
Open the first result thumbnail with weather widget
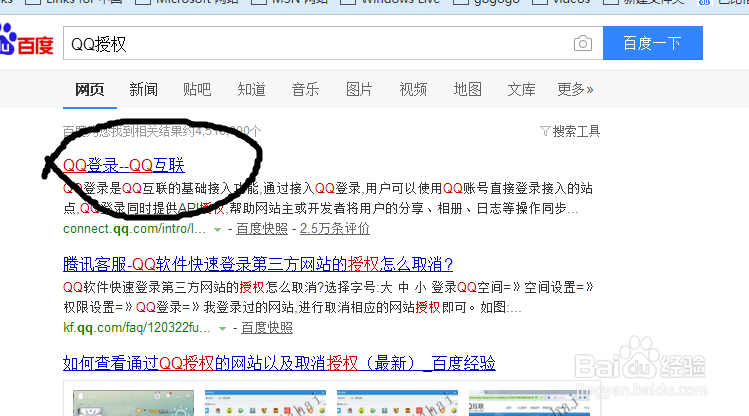[x=133, y=403]
